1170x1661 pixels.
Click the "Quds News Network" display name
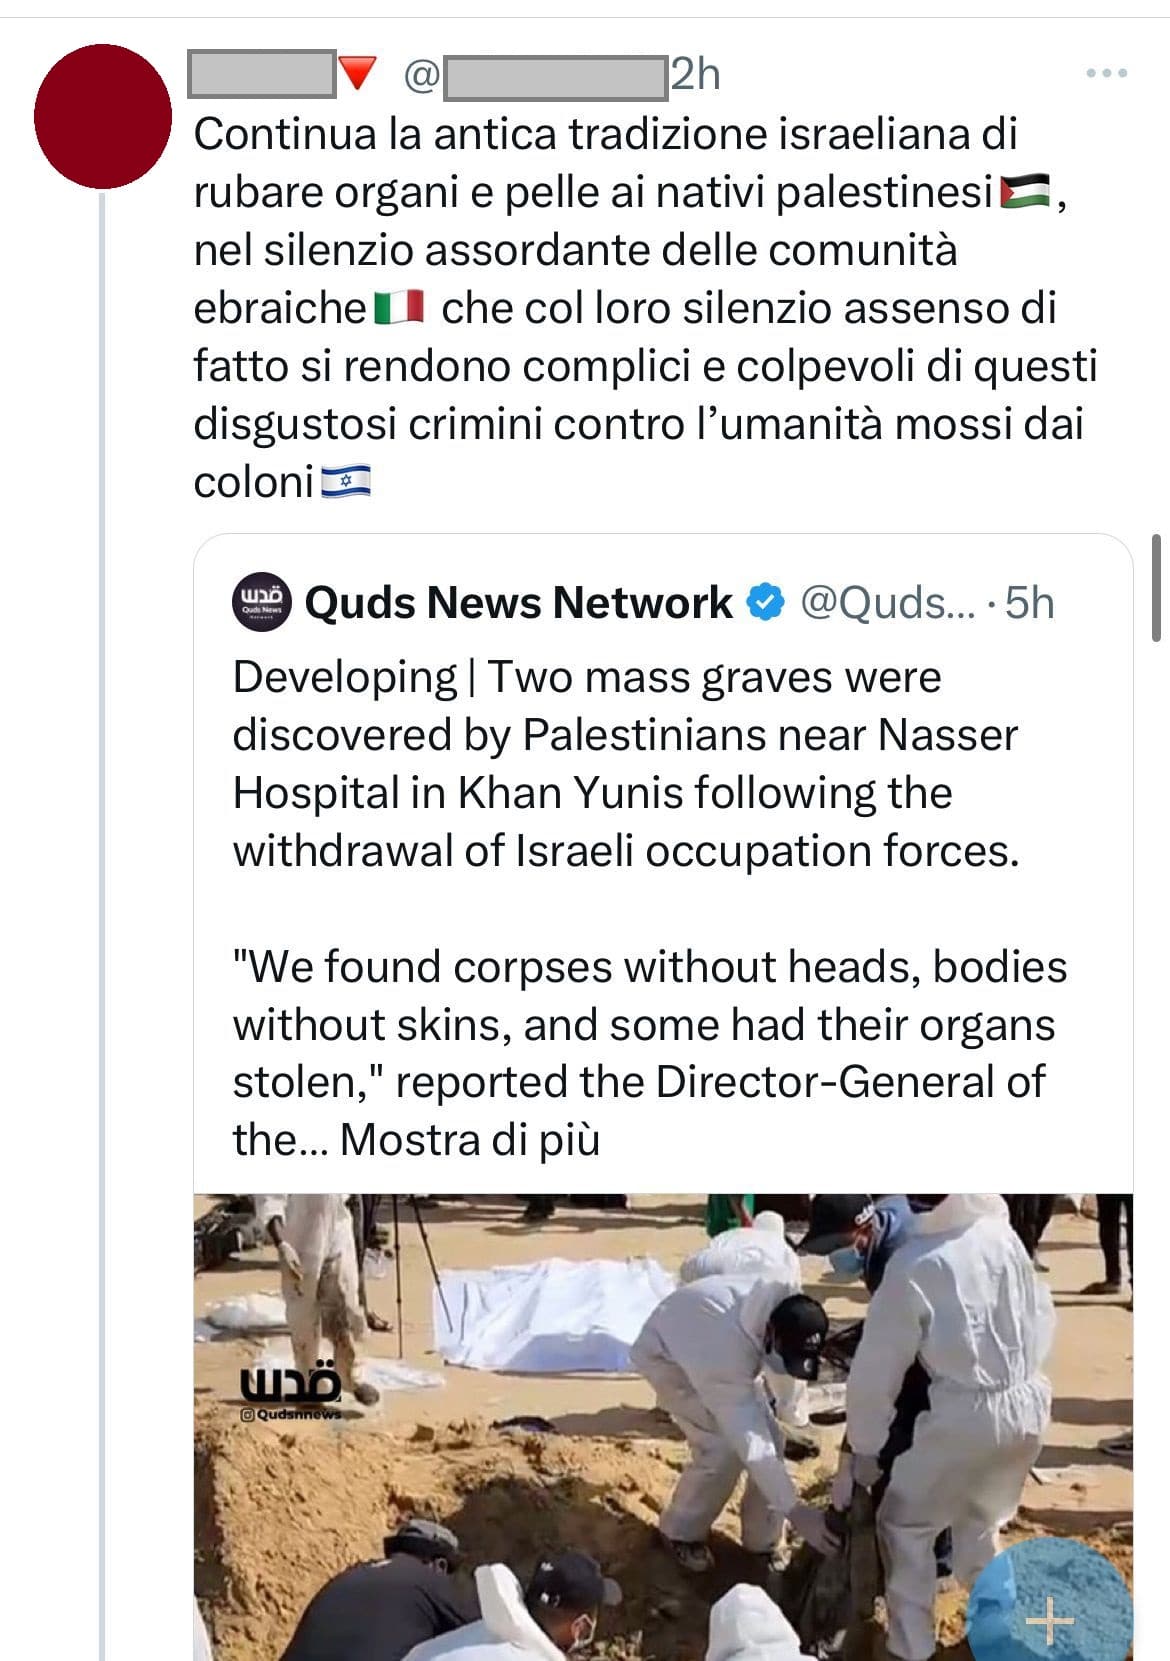pos(518,603)
